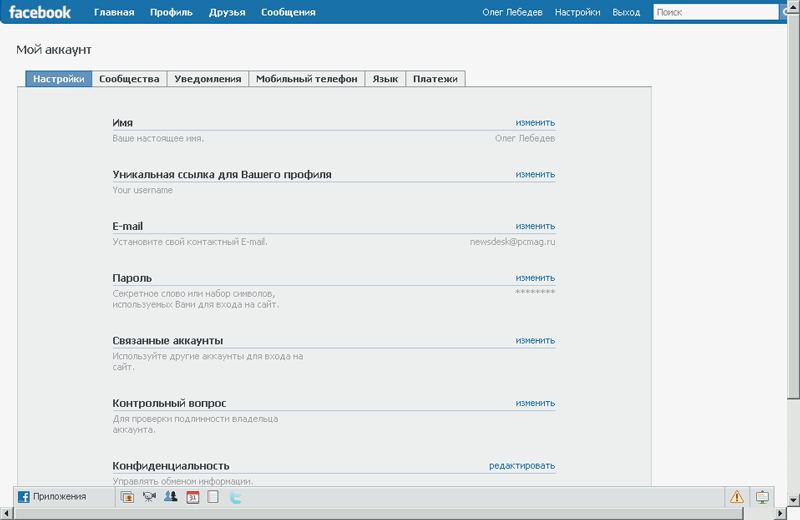Screen dimensions: 800x520
Task: Select the Платежи tab
Action: click(x=435, y=79)
